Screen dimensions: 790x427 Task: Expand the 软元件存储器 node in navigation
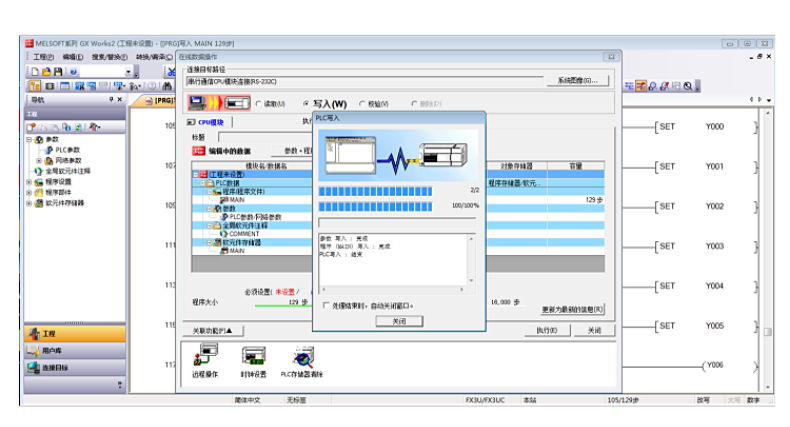pos(29,201)
